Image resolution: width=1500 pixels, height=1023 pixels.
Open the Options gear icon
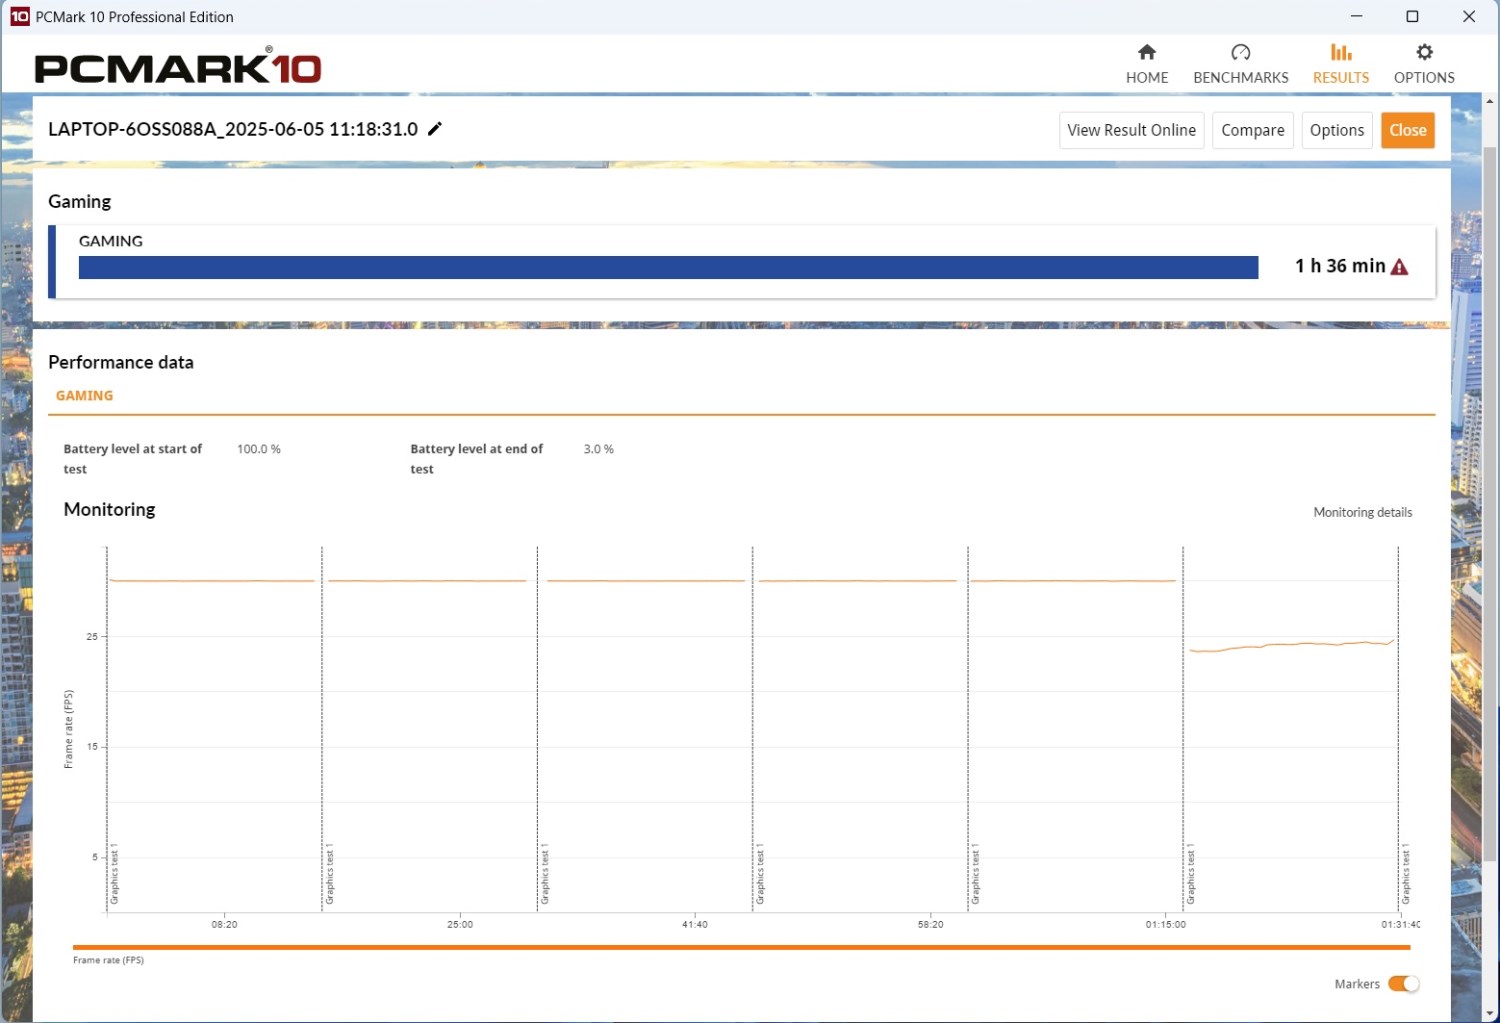point(1424,52)
